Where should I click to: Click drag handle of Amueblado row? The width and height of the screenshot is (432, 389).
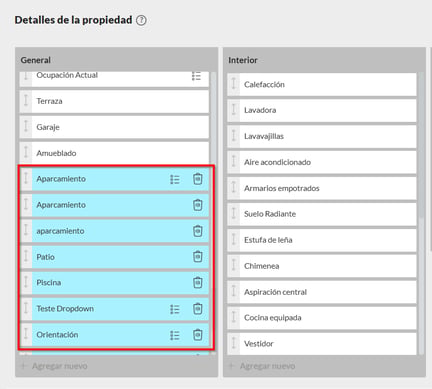[x=26, y=153]
